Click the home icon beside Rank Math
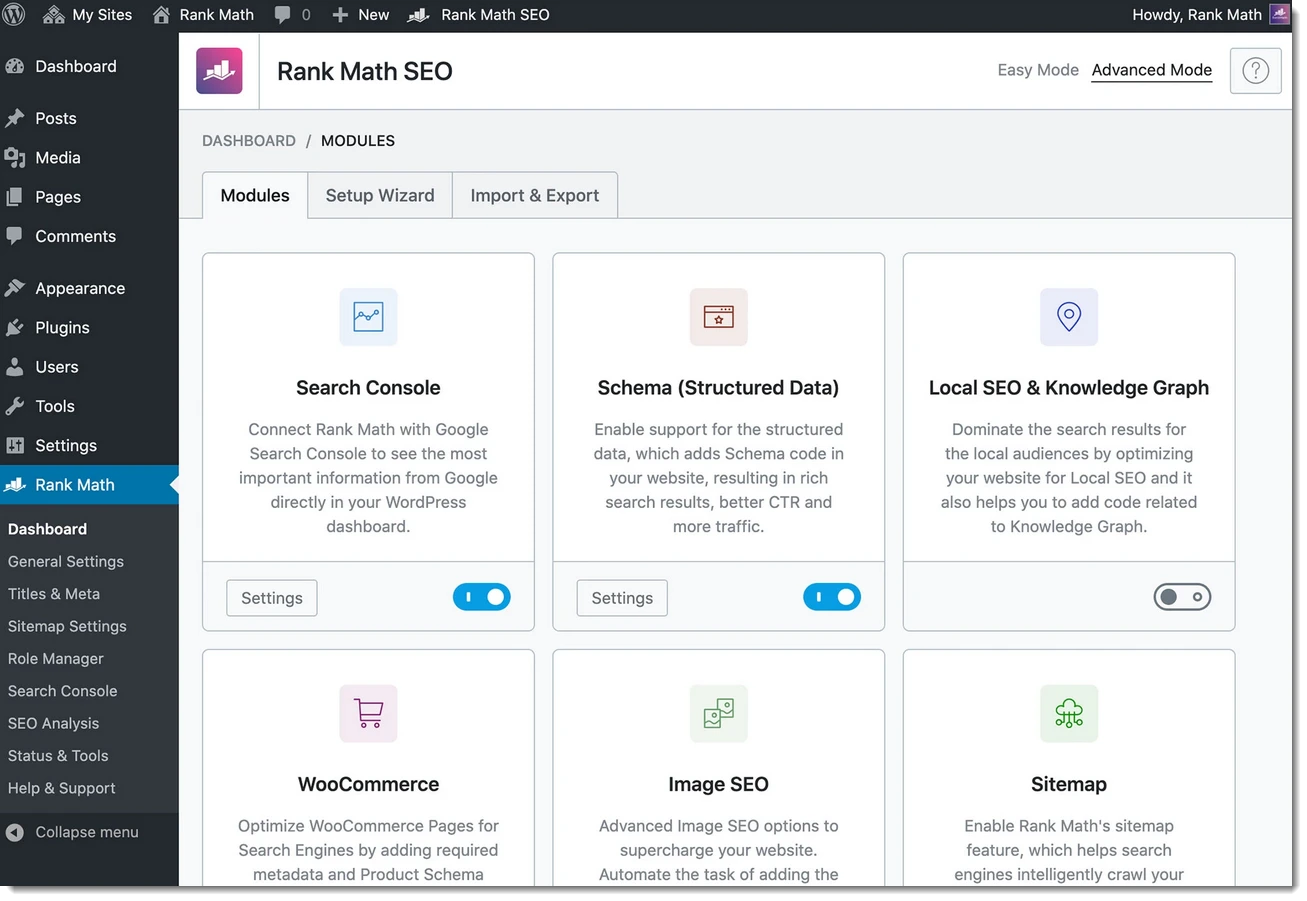1307x901 pixels. [161, 15]
